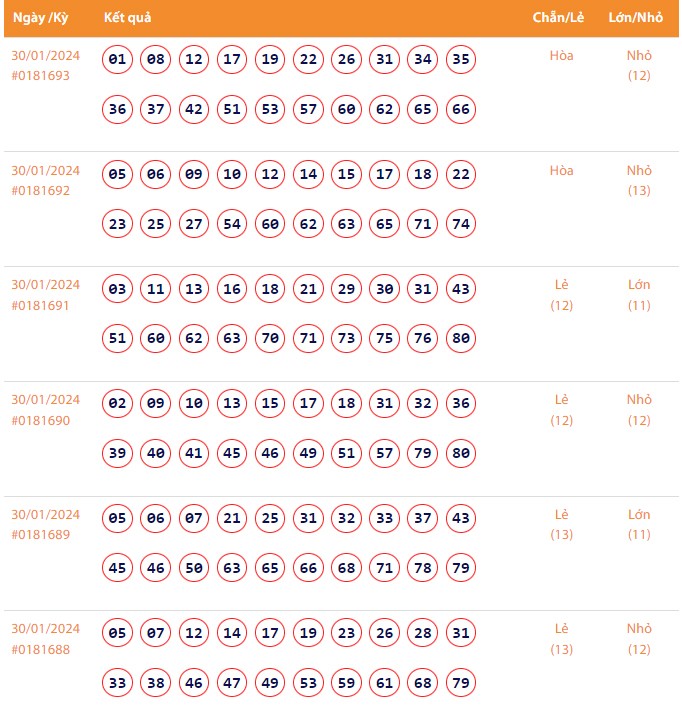Select ball 78 in draw #0181689

point(422,568)
